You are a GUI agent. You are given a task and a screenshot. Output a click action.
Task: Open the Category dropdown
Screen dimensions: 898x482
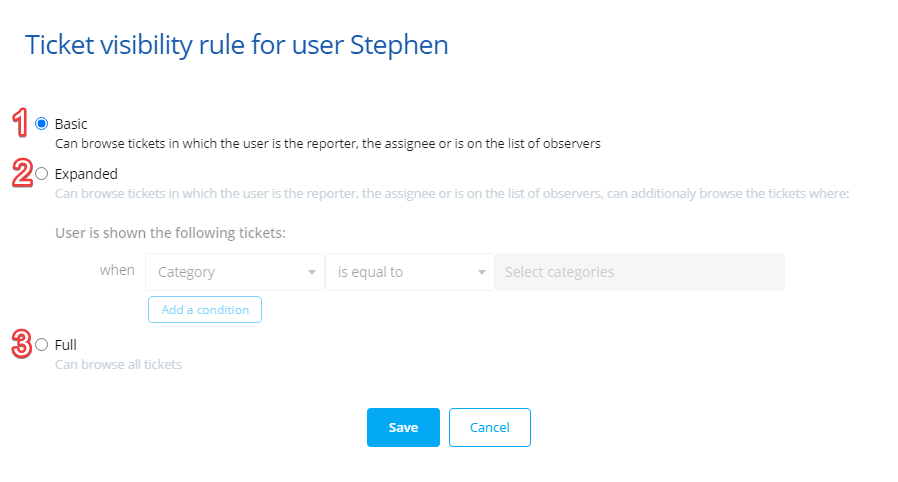234,272
